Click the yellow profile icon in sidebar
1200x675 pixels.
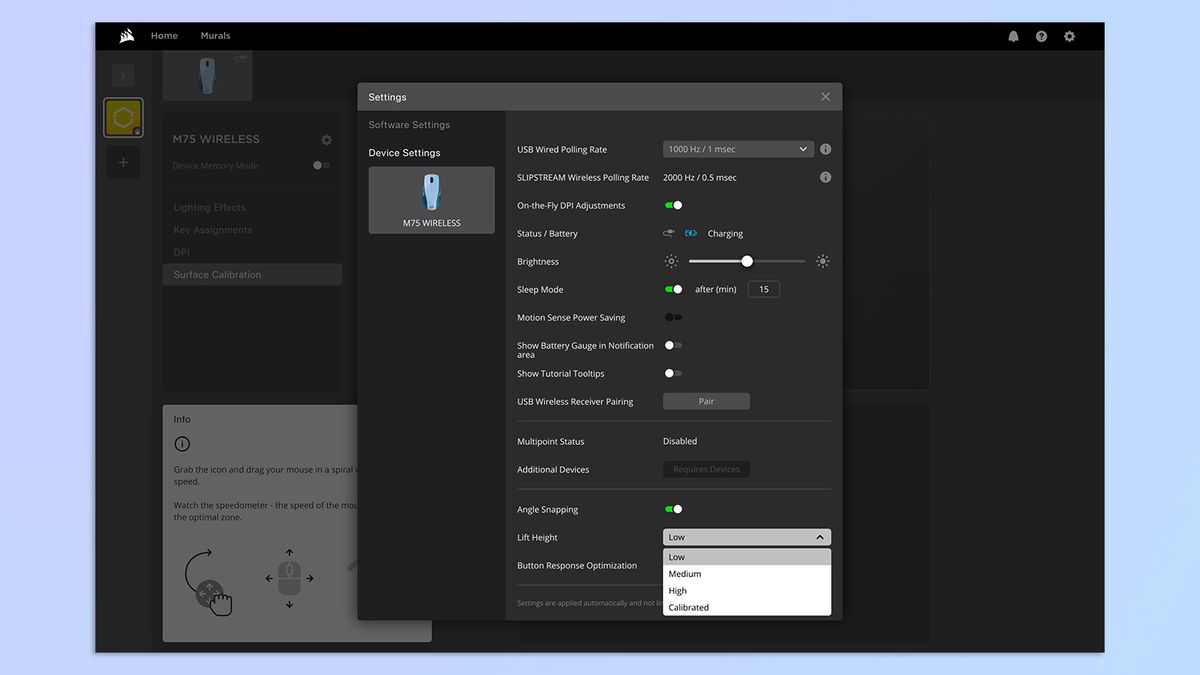(x=123, y=118)
